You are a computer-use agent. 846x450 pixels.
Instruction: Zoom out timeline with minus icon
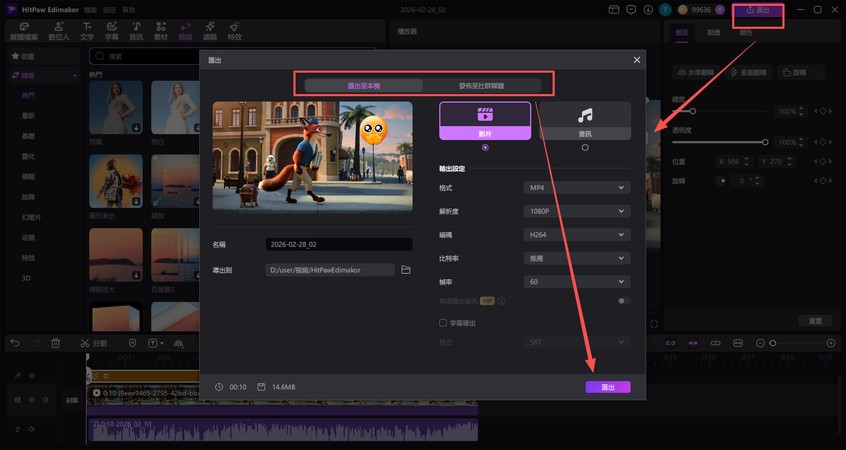760,343
